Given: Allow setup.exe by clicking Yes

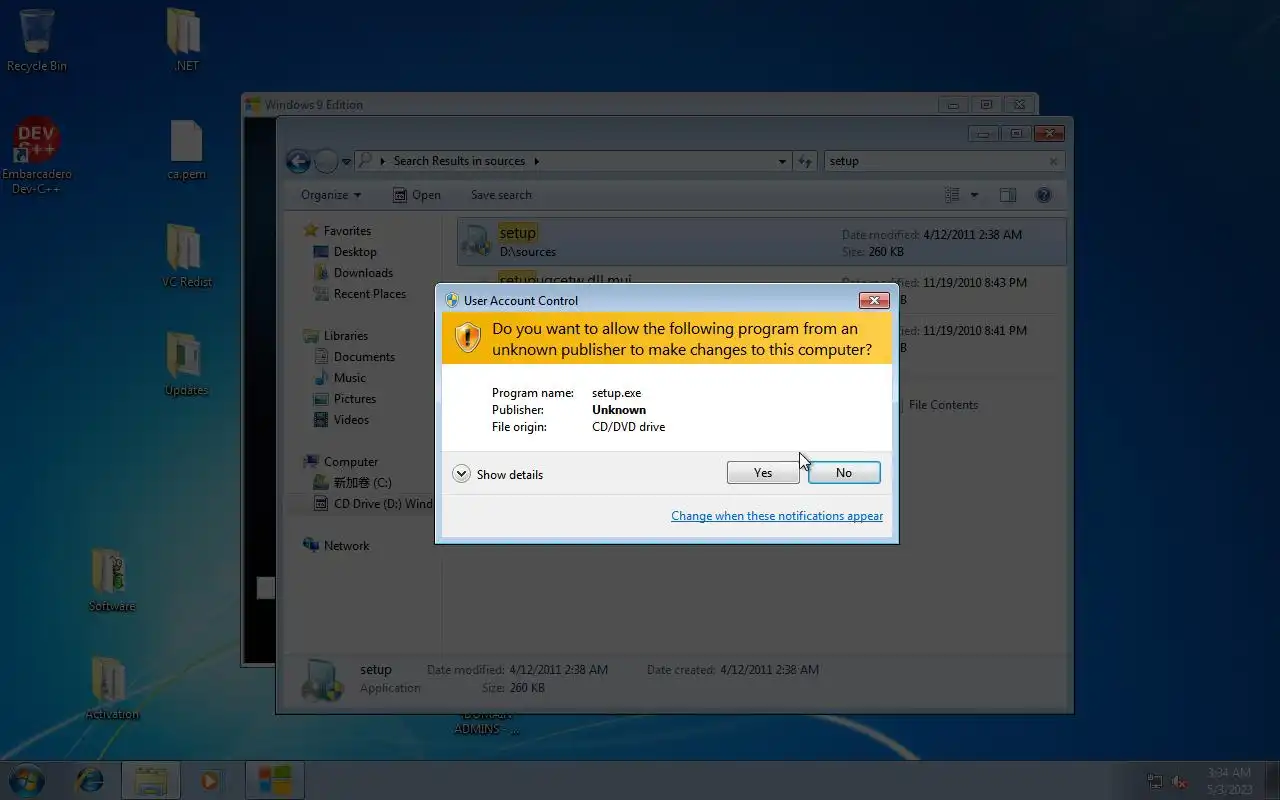Looking at the screenshot, I should click(763, 473).
